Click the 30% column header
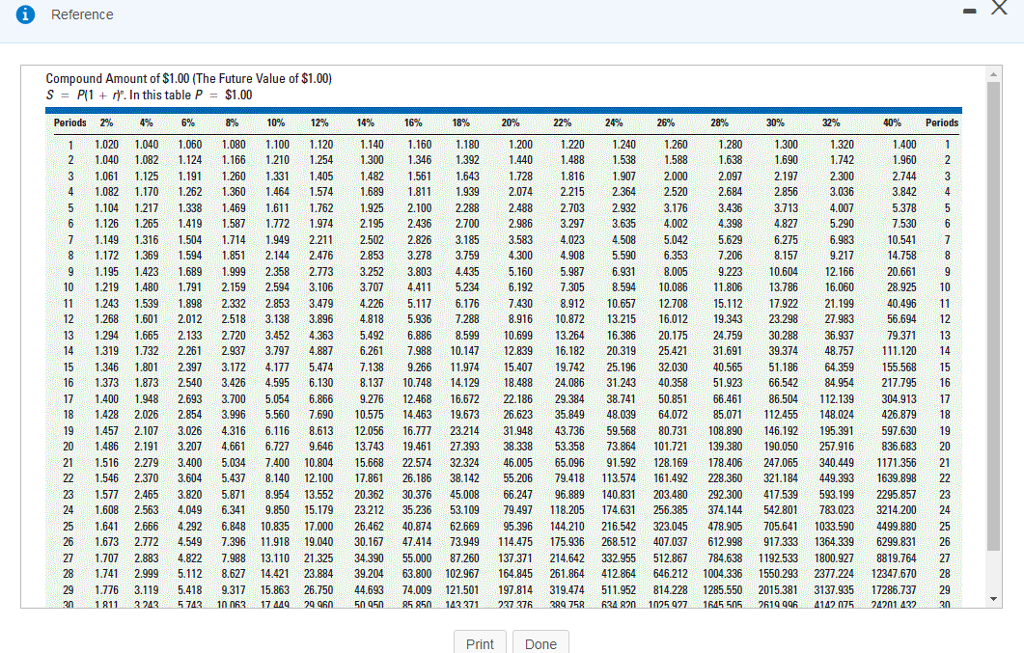Image resolution: width=1024 pixels, height=653 pixels. click(x=775, y=123)
